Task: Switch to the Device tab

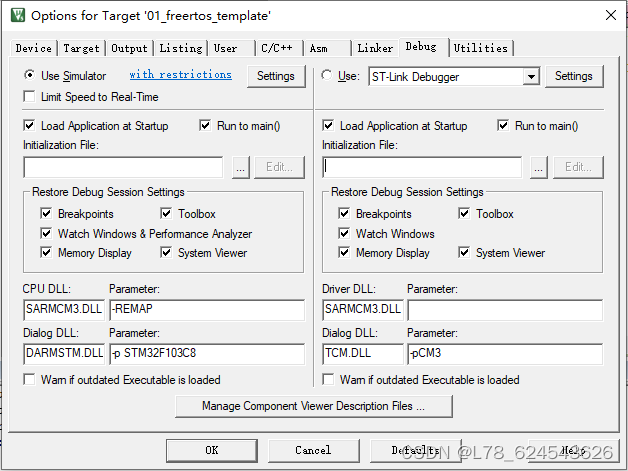Action: coord(34,48)
